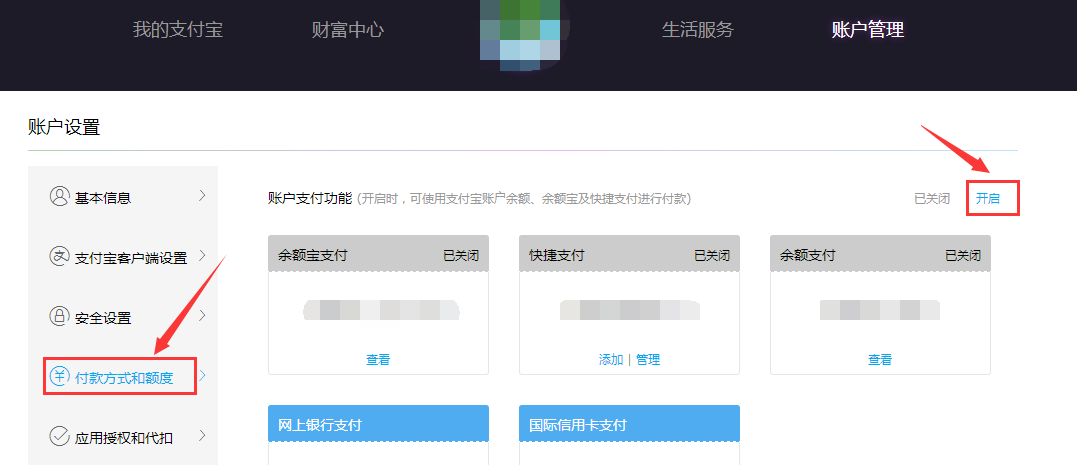The height and width of the screenshot is (465, 1077).
Task: Click the 基本信息 person icon
Action: [60, 196]
